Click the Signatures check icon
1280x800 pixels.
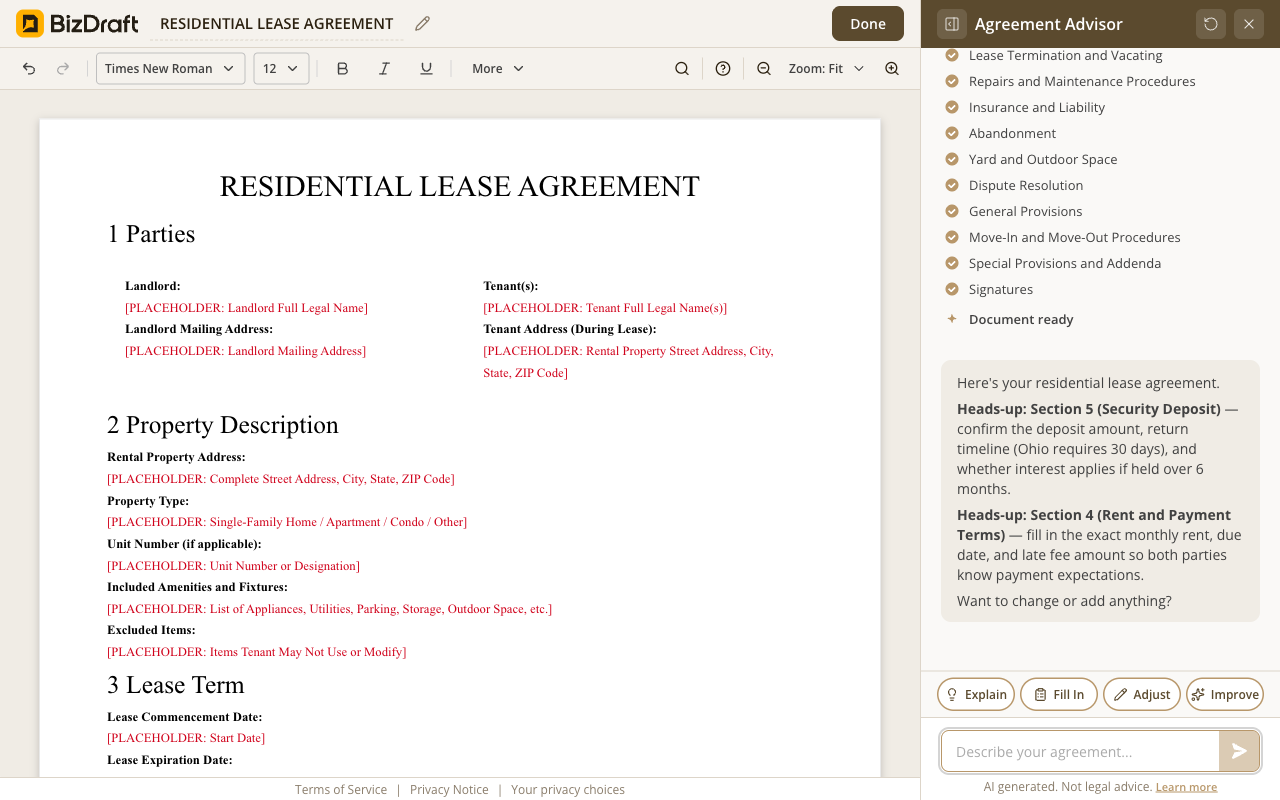tap(952, 289)
